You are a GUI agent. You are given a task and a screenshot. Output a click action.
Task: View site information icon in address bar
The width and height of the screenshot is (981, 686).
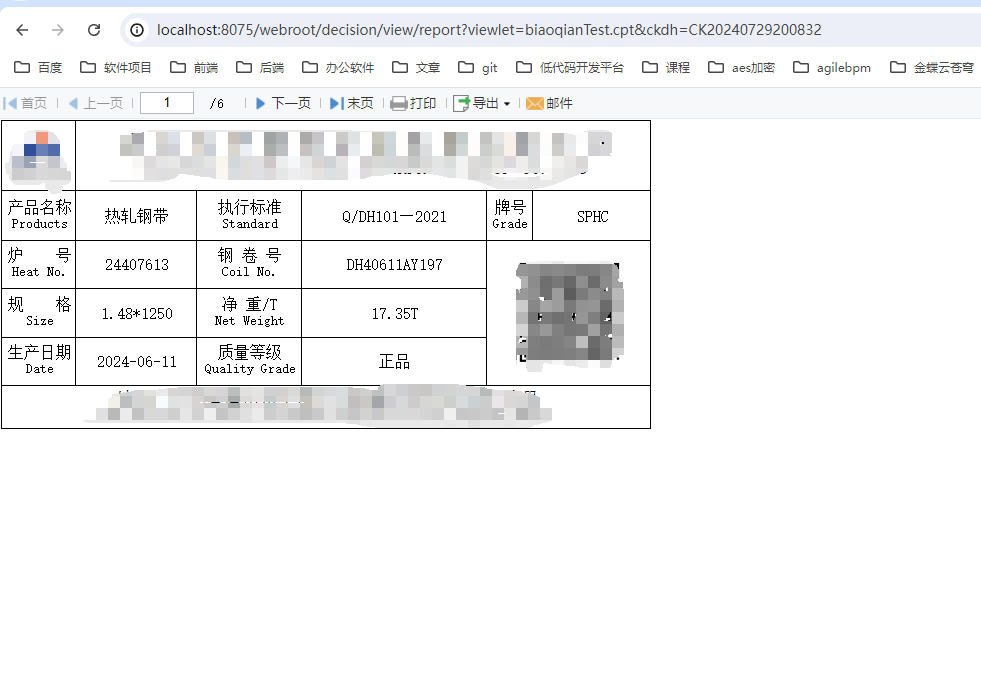tap(137, 30)
